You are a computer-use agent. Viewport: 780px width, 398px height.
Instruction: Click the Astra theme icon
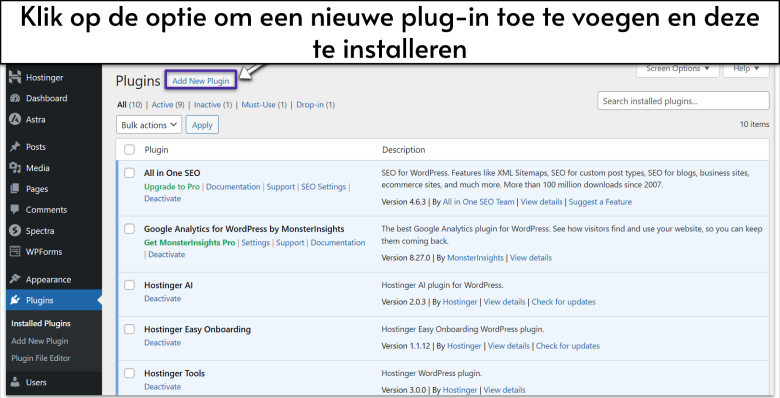(x=15, y=119)
